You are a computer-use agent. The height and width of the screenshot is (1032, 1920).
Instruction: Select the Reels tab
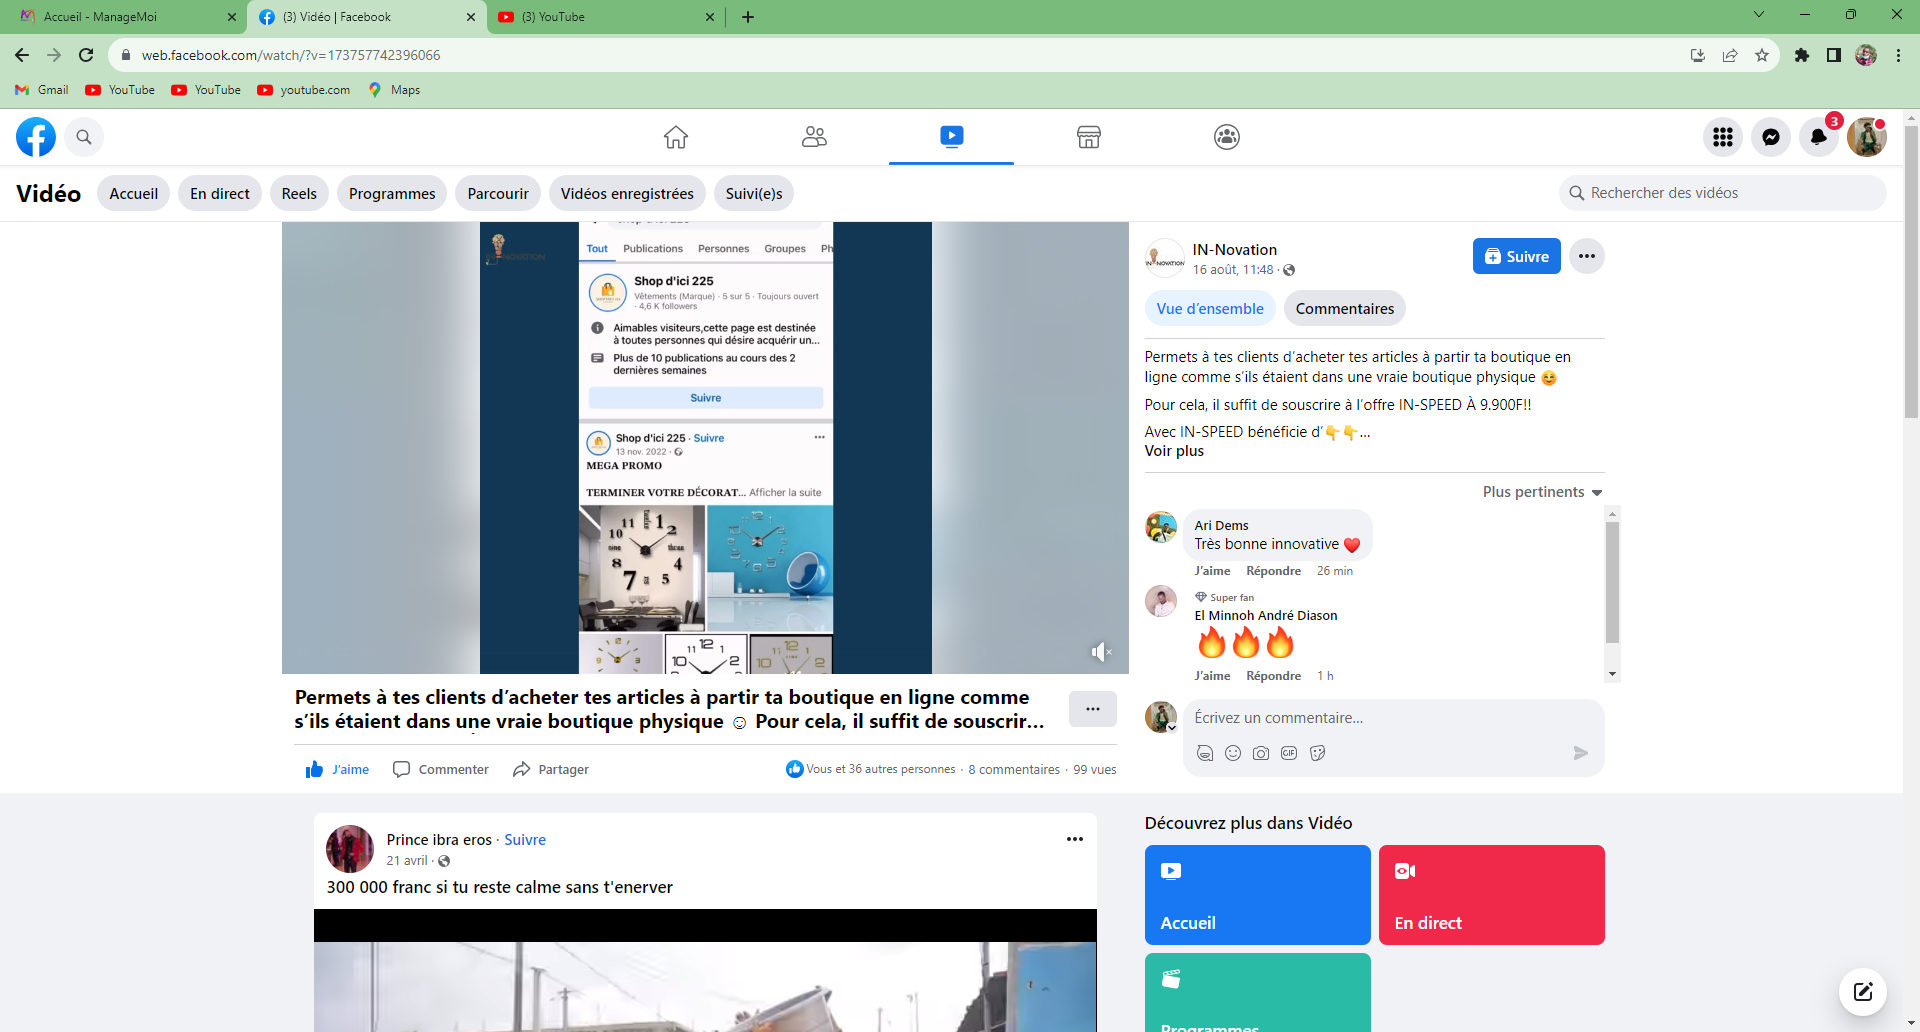tap(299, 194)
